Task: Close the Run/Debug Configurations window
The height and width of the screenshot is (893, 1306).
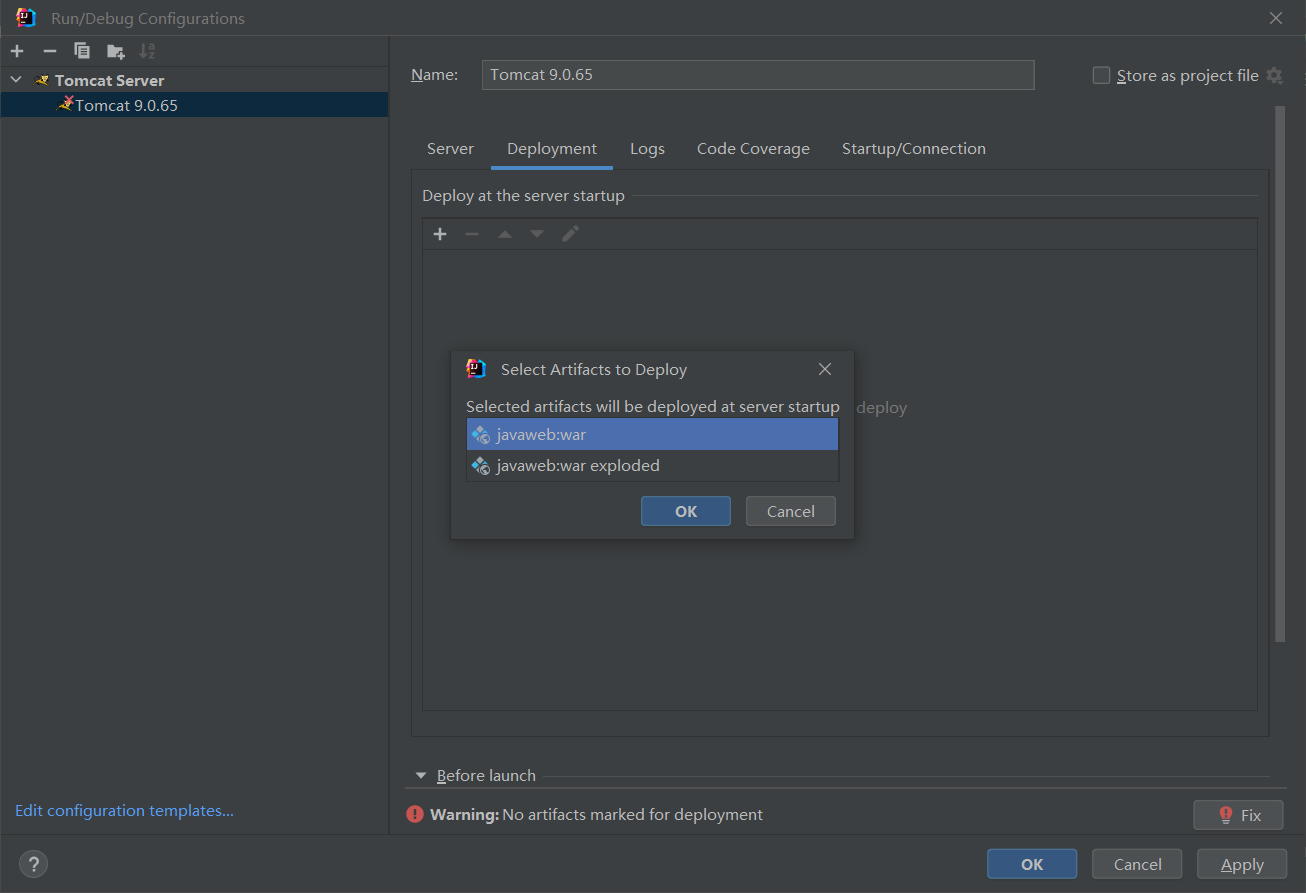Action: click(1276, 18)
